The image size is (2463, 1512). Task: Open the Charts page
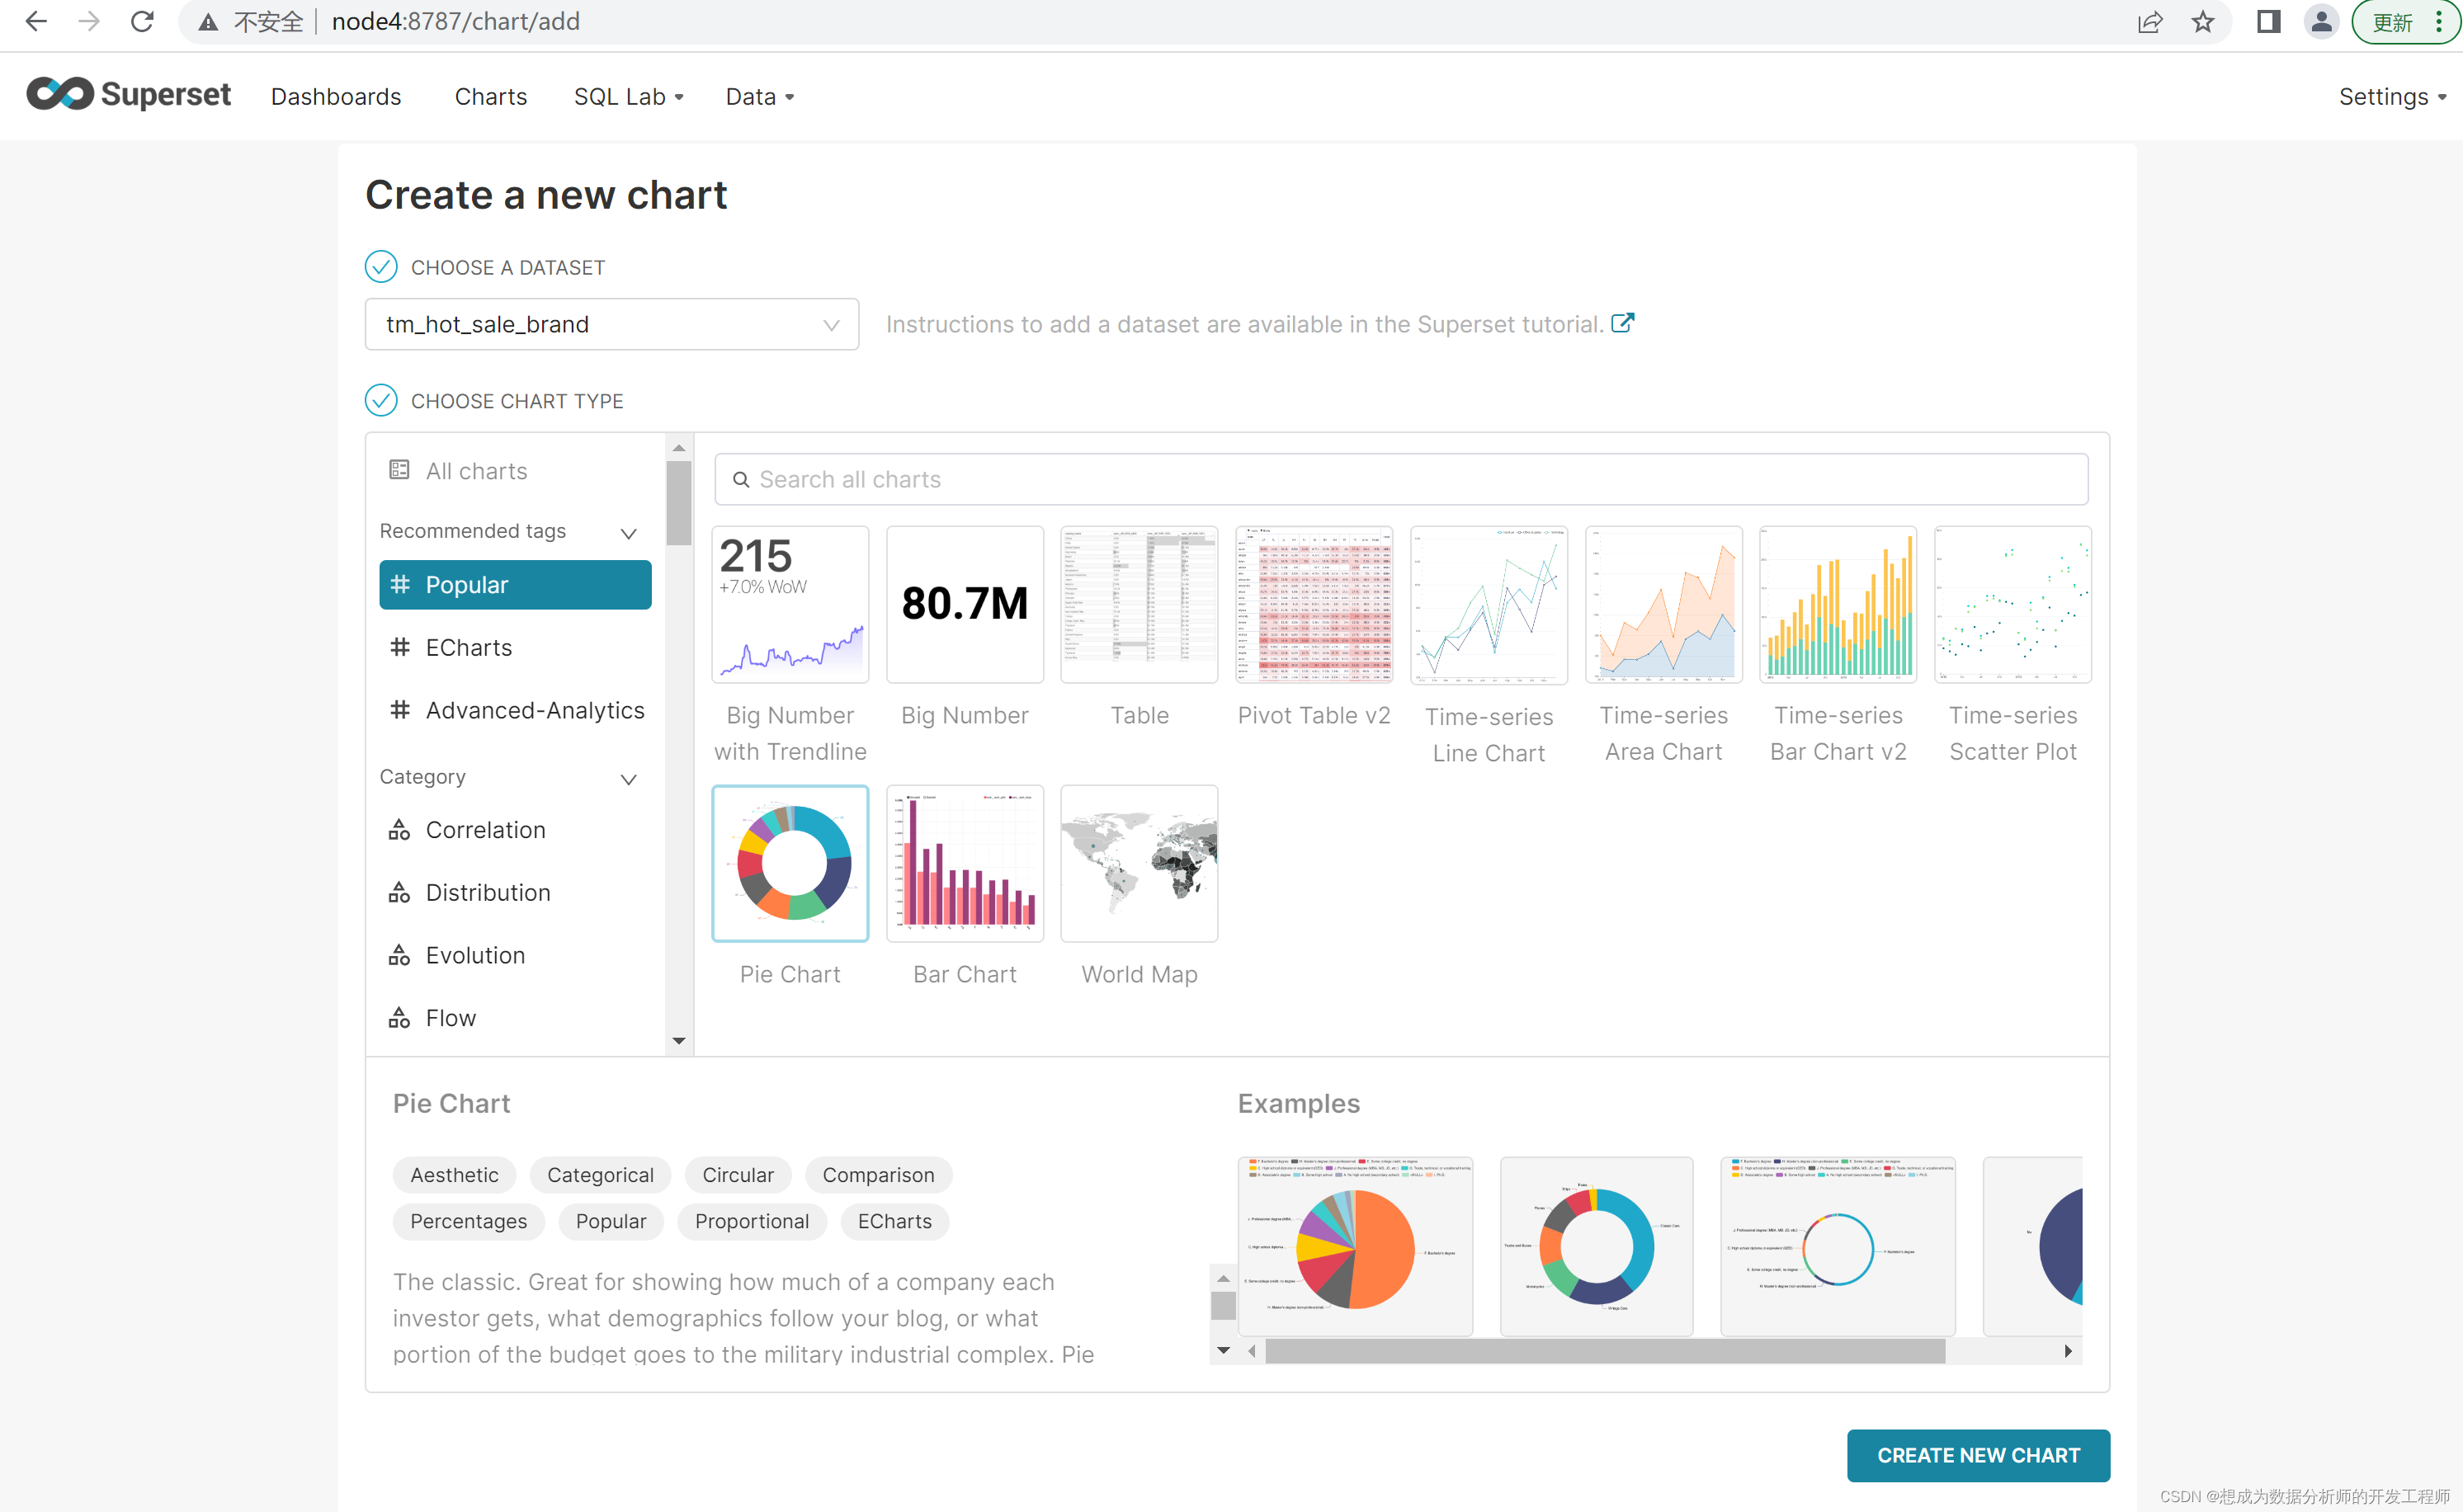point(490,97)
